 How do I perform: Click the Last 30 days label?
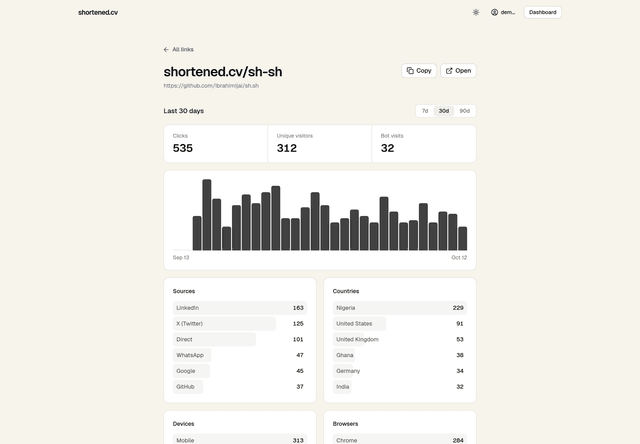[x=184, y=111]
